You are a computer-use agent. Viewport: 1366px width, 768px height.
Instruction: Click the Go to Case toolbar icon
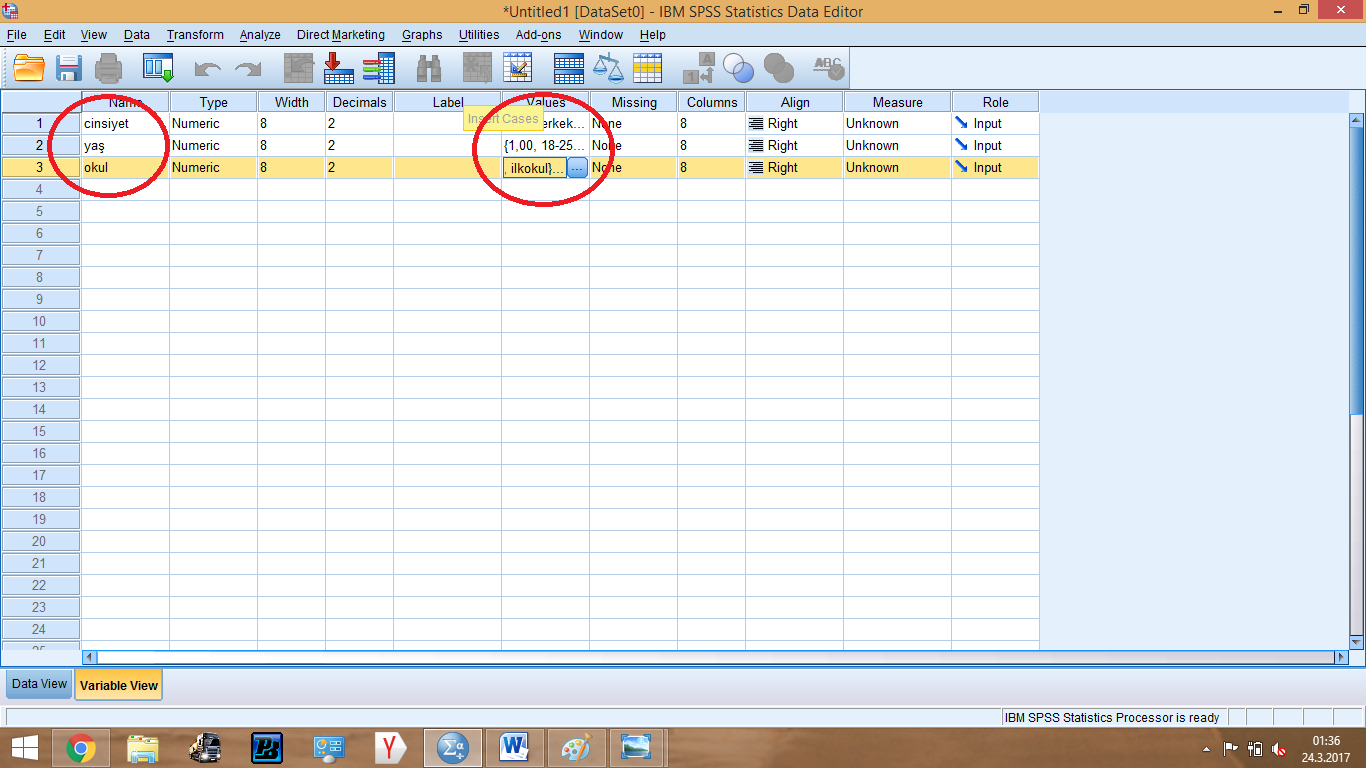pos(299,68)
